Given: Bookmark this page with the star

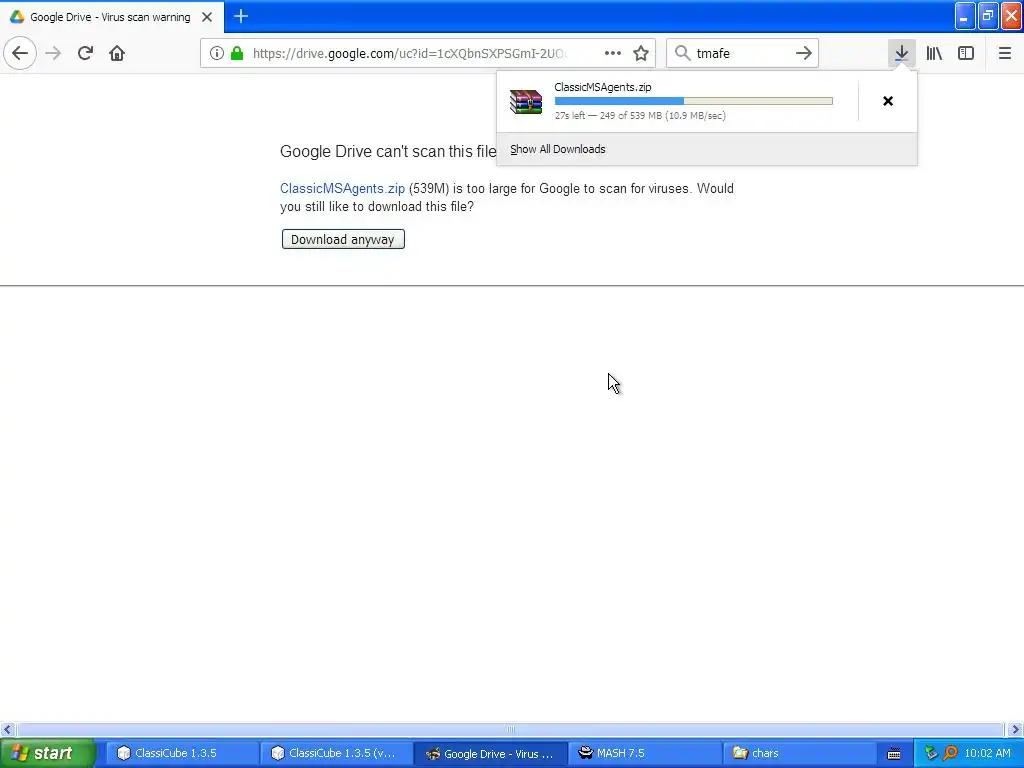Looking at the screenshot, I should (x=641, y=53).
